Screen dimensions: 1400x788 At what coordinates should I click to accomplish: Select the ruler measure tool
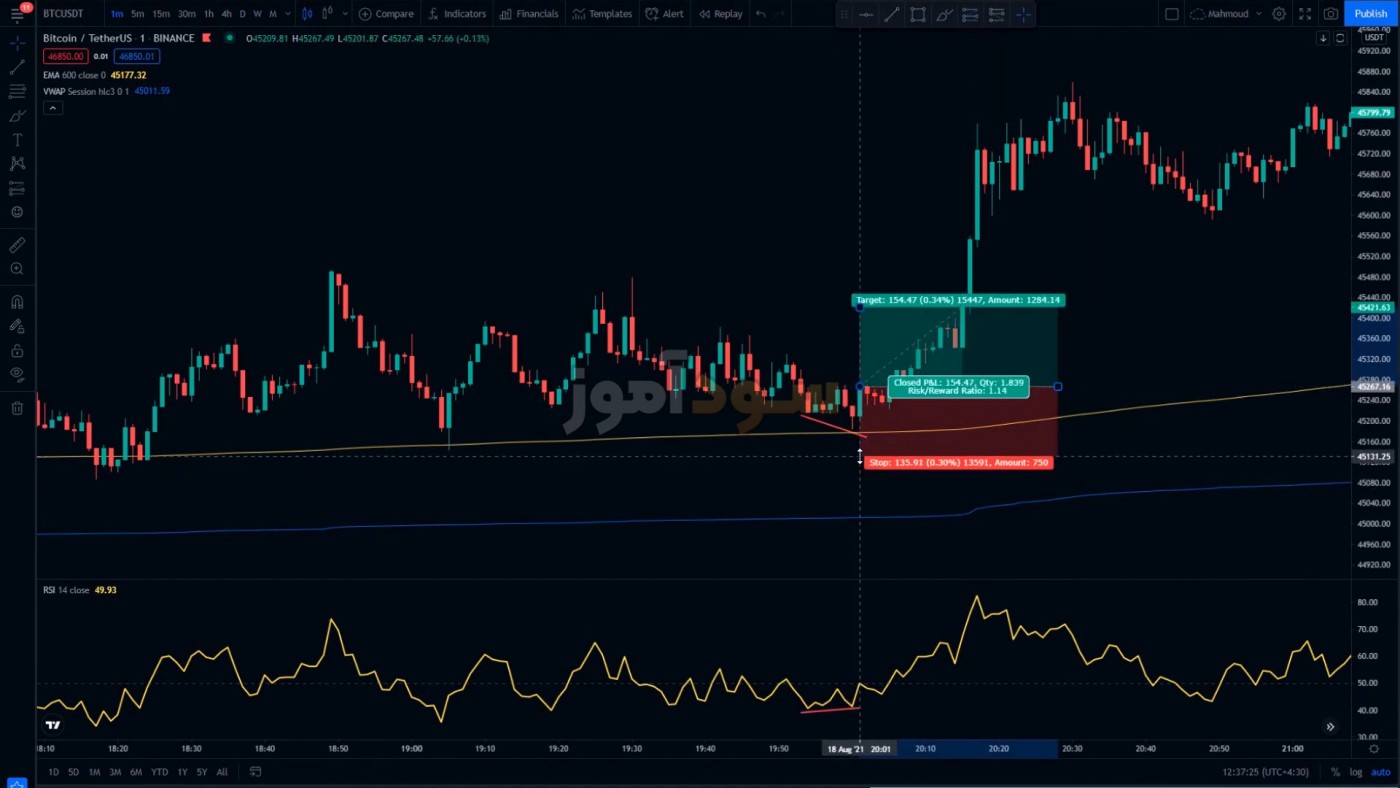(x=17, y=245)
